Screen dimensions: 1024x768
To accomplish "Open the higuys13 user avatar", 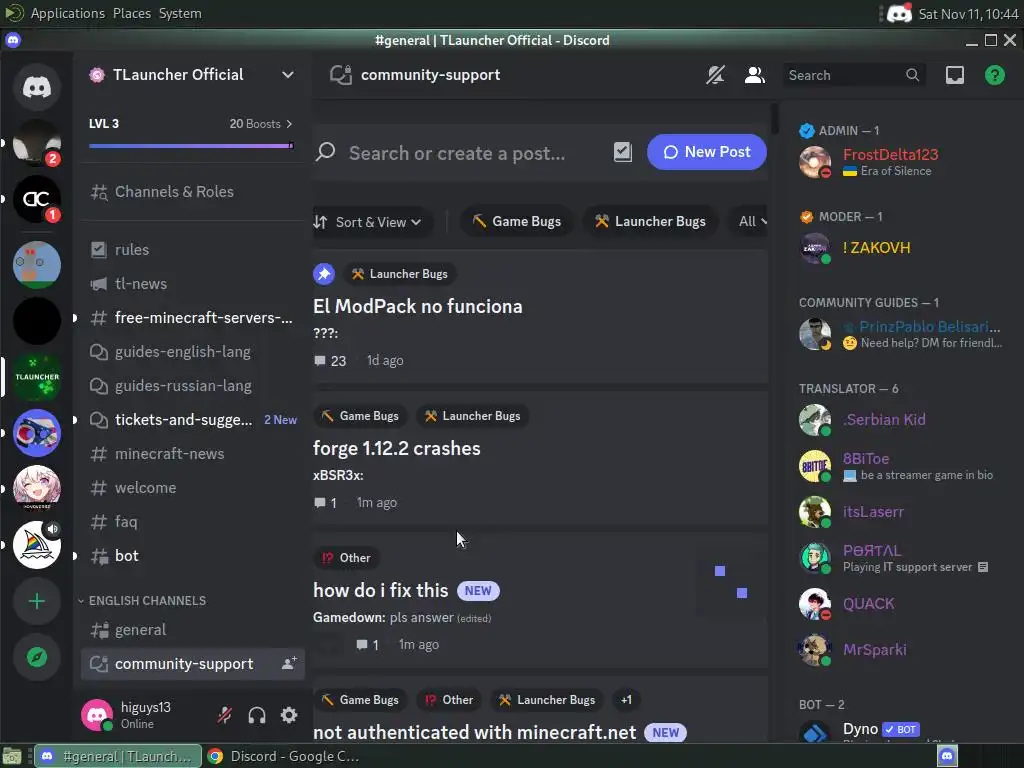I will (x=97, y=715).
